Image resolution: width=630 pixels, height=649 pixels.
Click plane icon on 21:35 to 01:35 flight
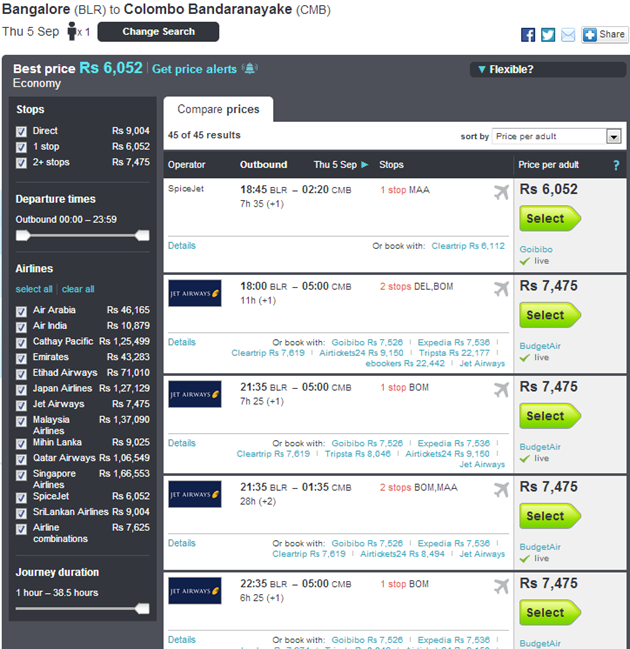(x=501, y=490)
